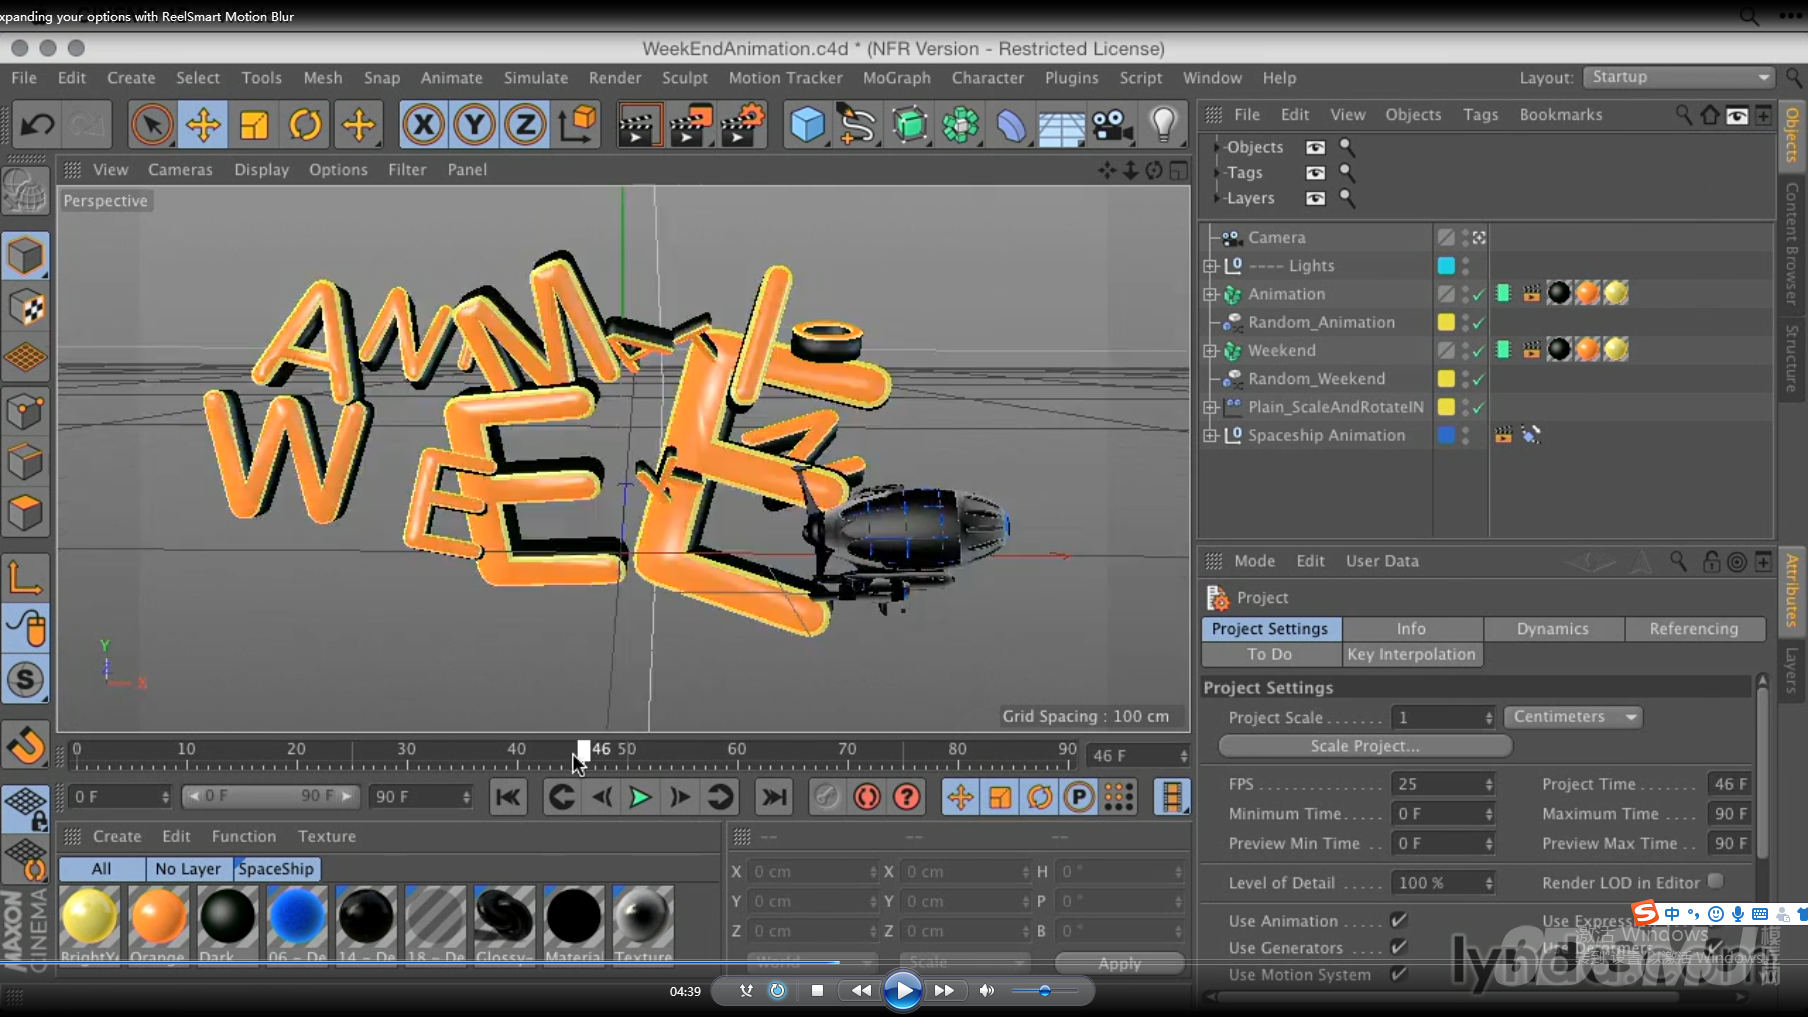This screenshot has height=1017, width=1808.
Task: Open the Referencing tab
Action: (x=1694, y=629)
